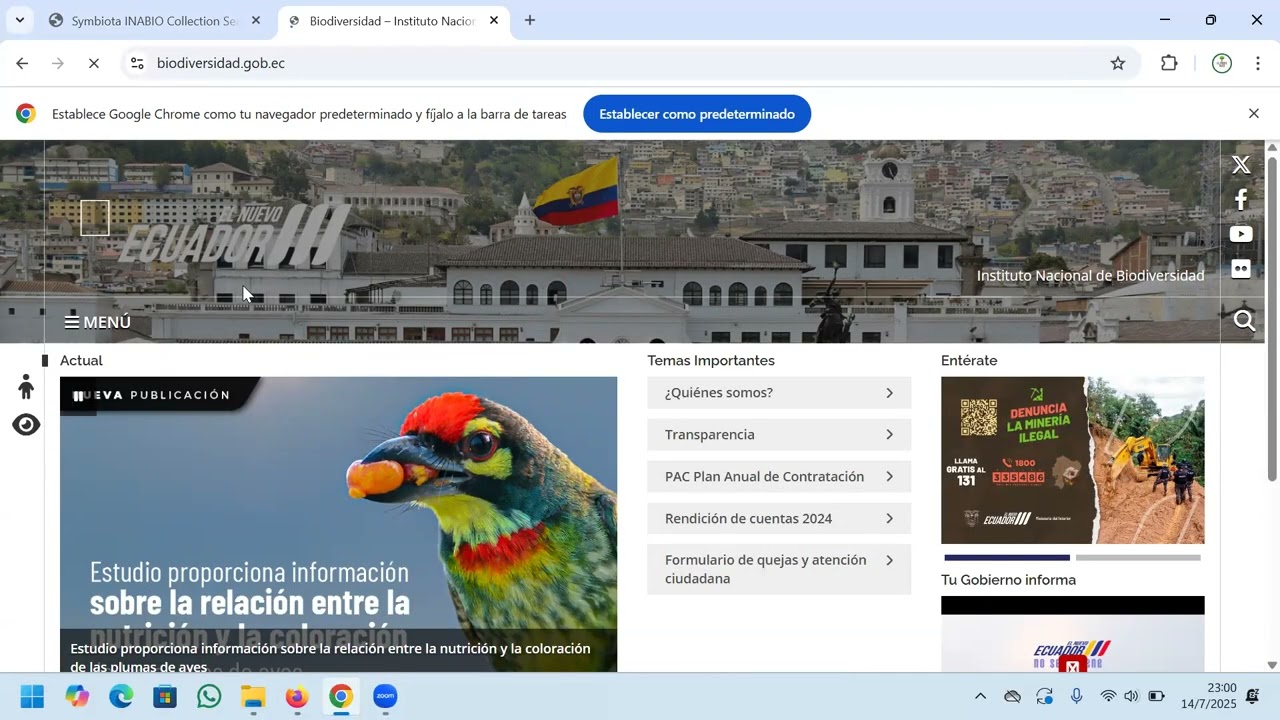Stop loading the page
This screenshot has height=720, width=1280.
(x=93, y=63)
